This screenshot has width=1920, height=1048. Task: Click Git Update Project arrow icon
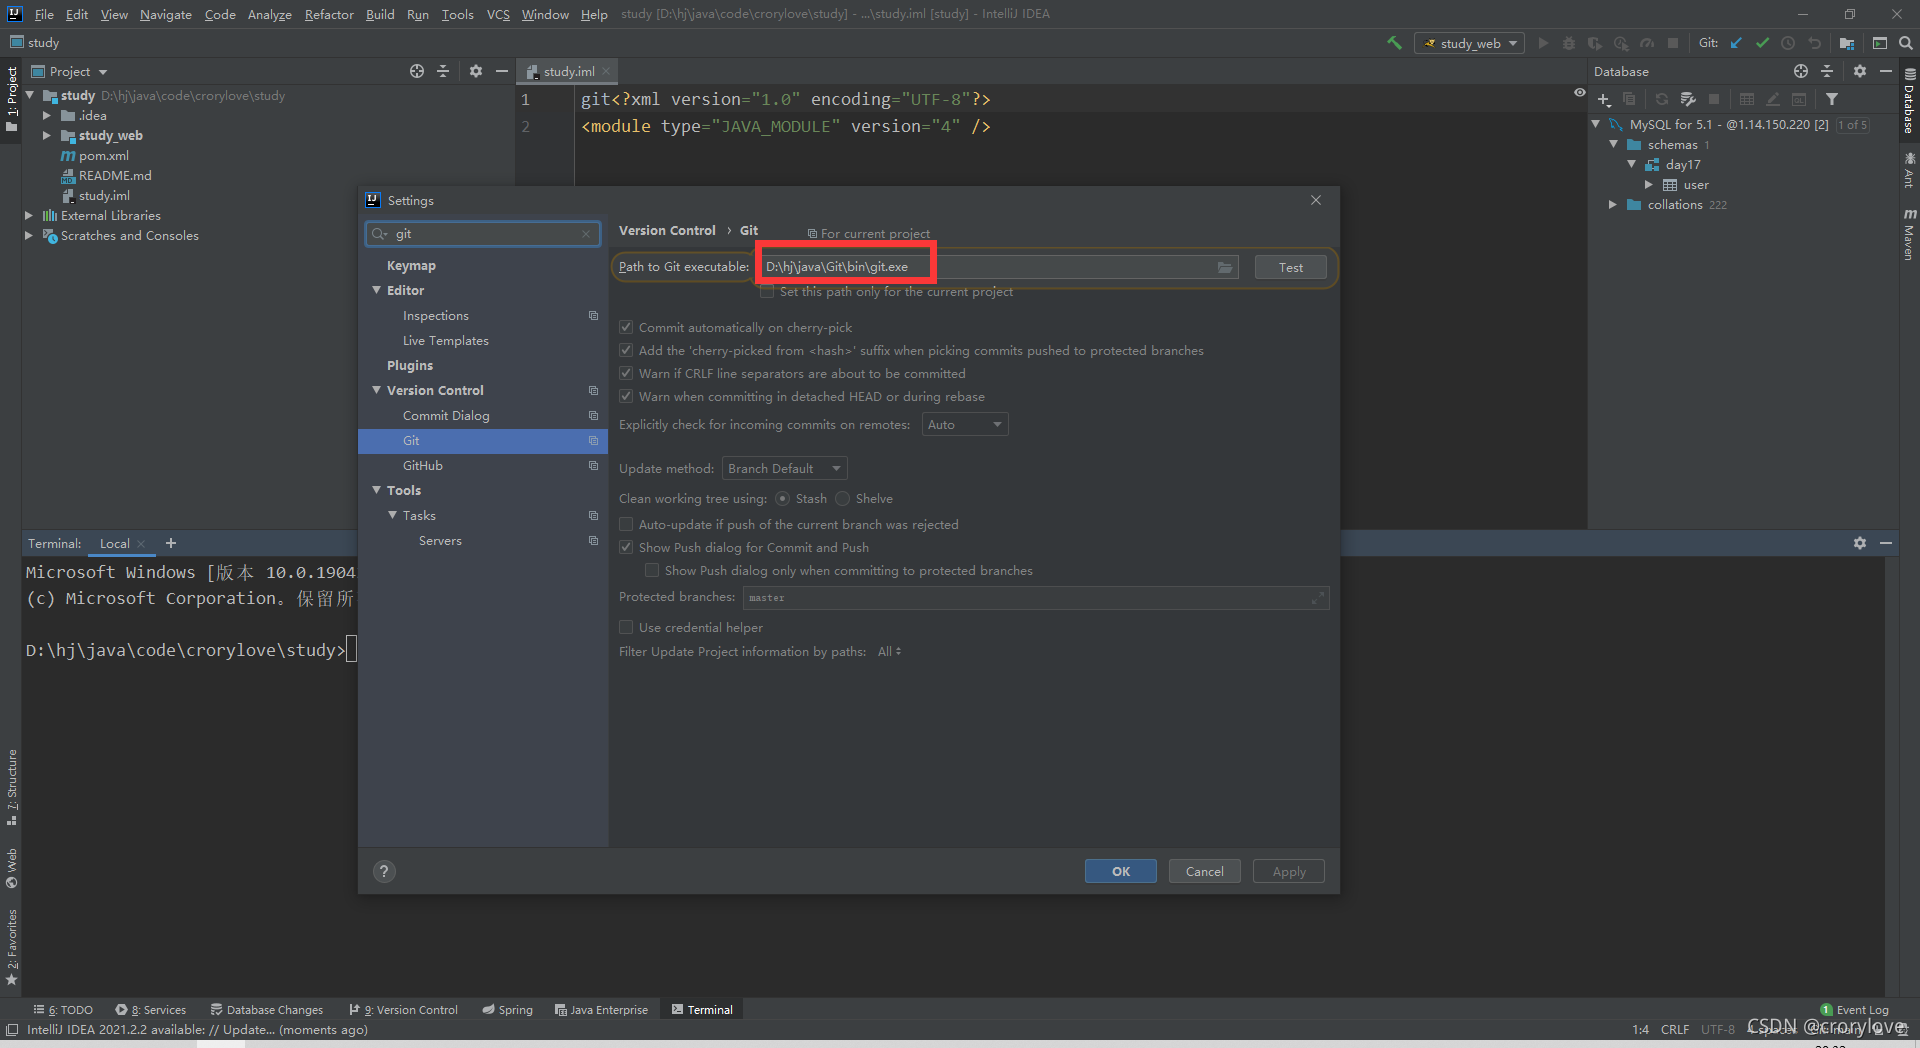1736,43
